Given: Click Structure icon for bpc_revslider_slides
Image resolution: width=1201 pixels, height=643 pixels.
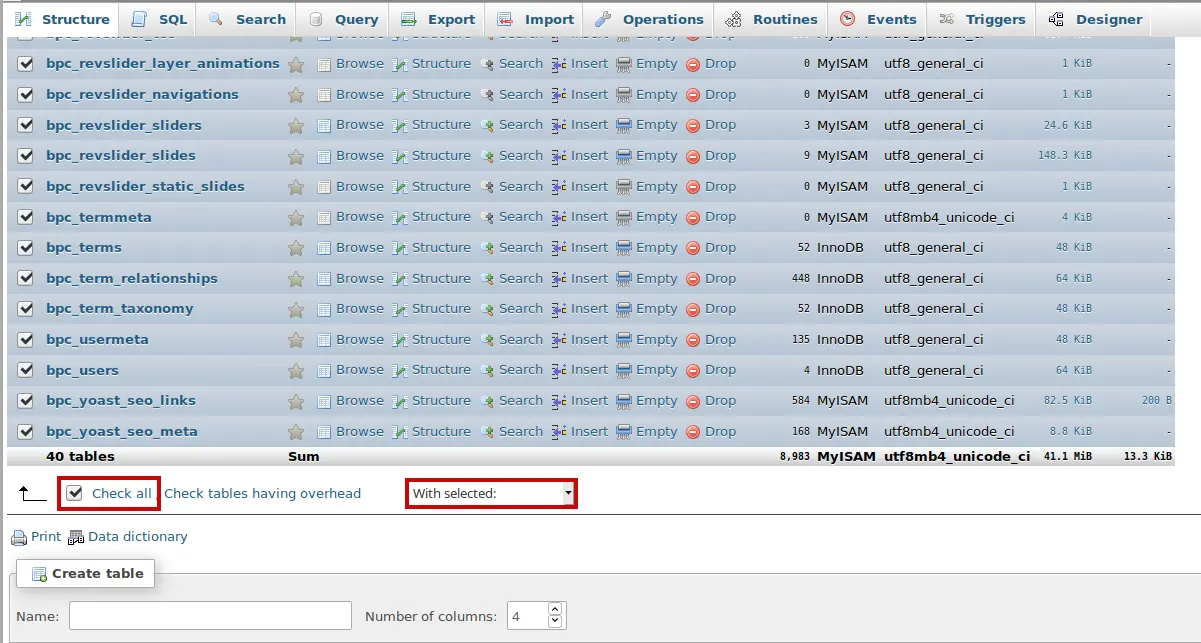Looking at the screenshot, I should click(400, 156).
